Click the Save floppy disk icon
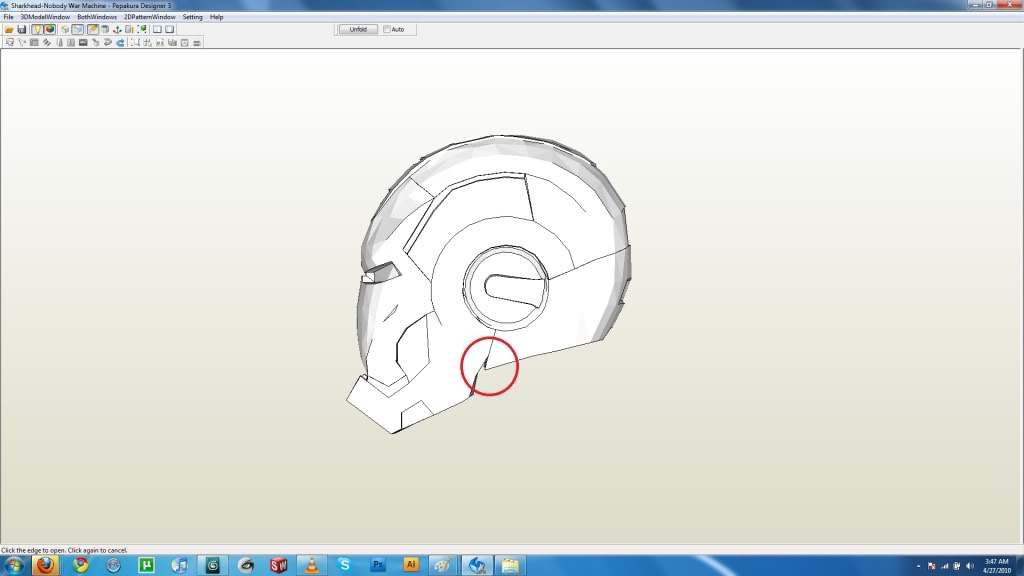This screenshot has height=576, width=1024. pyautogui.click(x=22, y=29)
